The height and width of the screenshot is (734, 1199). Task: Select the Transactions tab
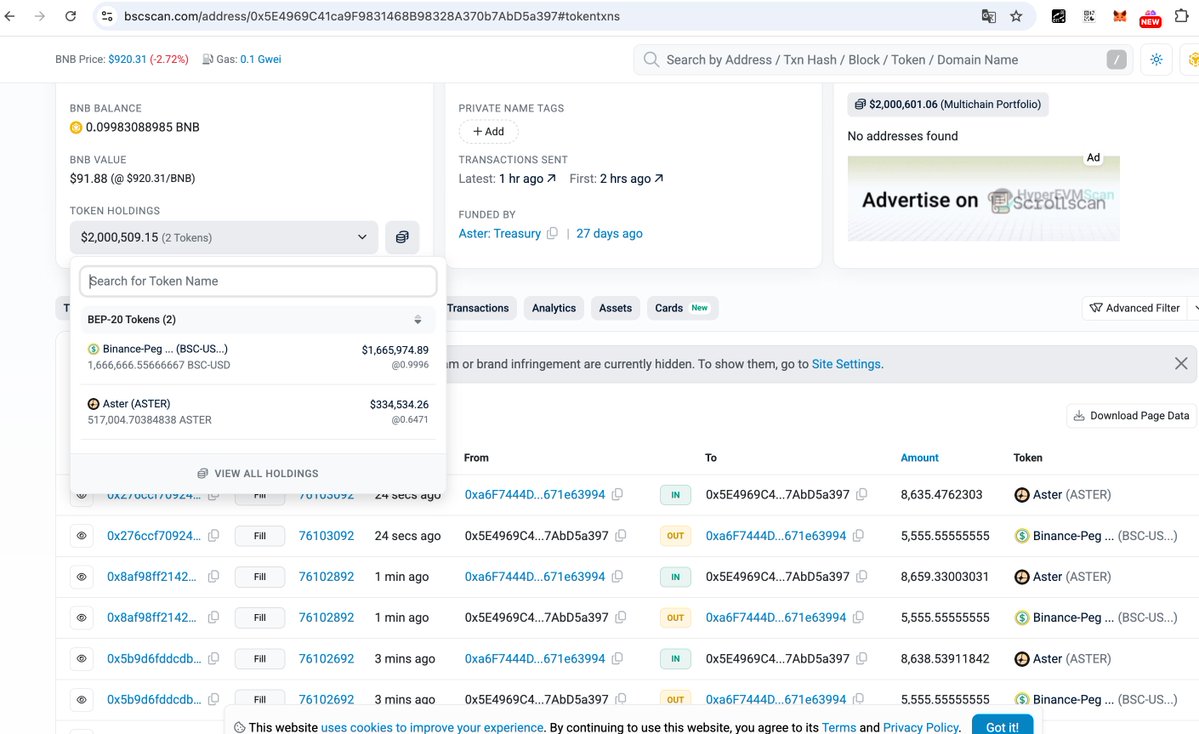tap(478, 308)
